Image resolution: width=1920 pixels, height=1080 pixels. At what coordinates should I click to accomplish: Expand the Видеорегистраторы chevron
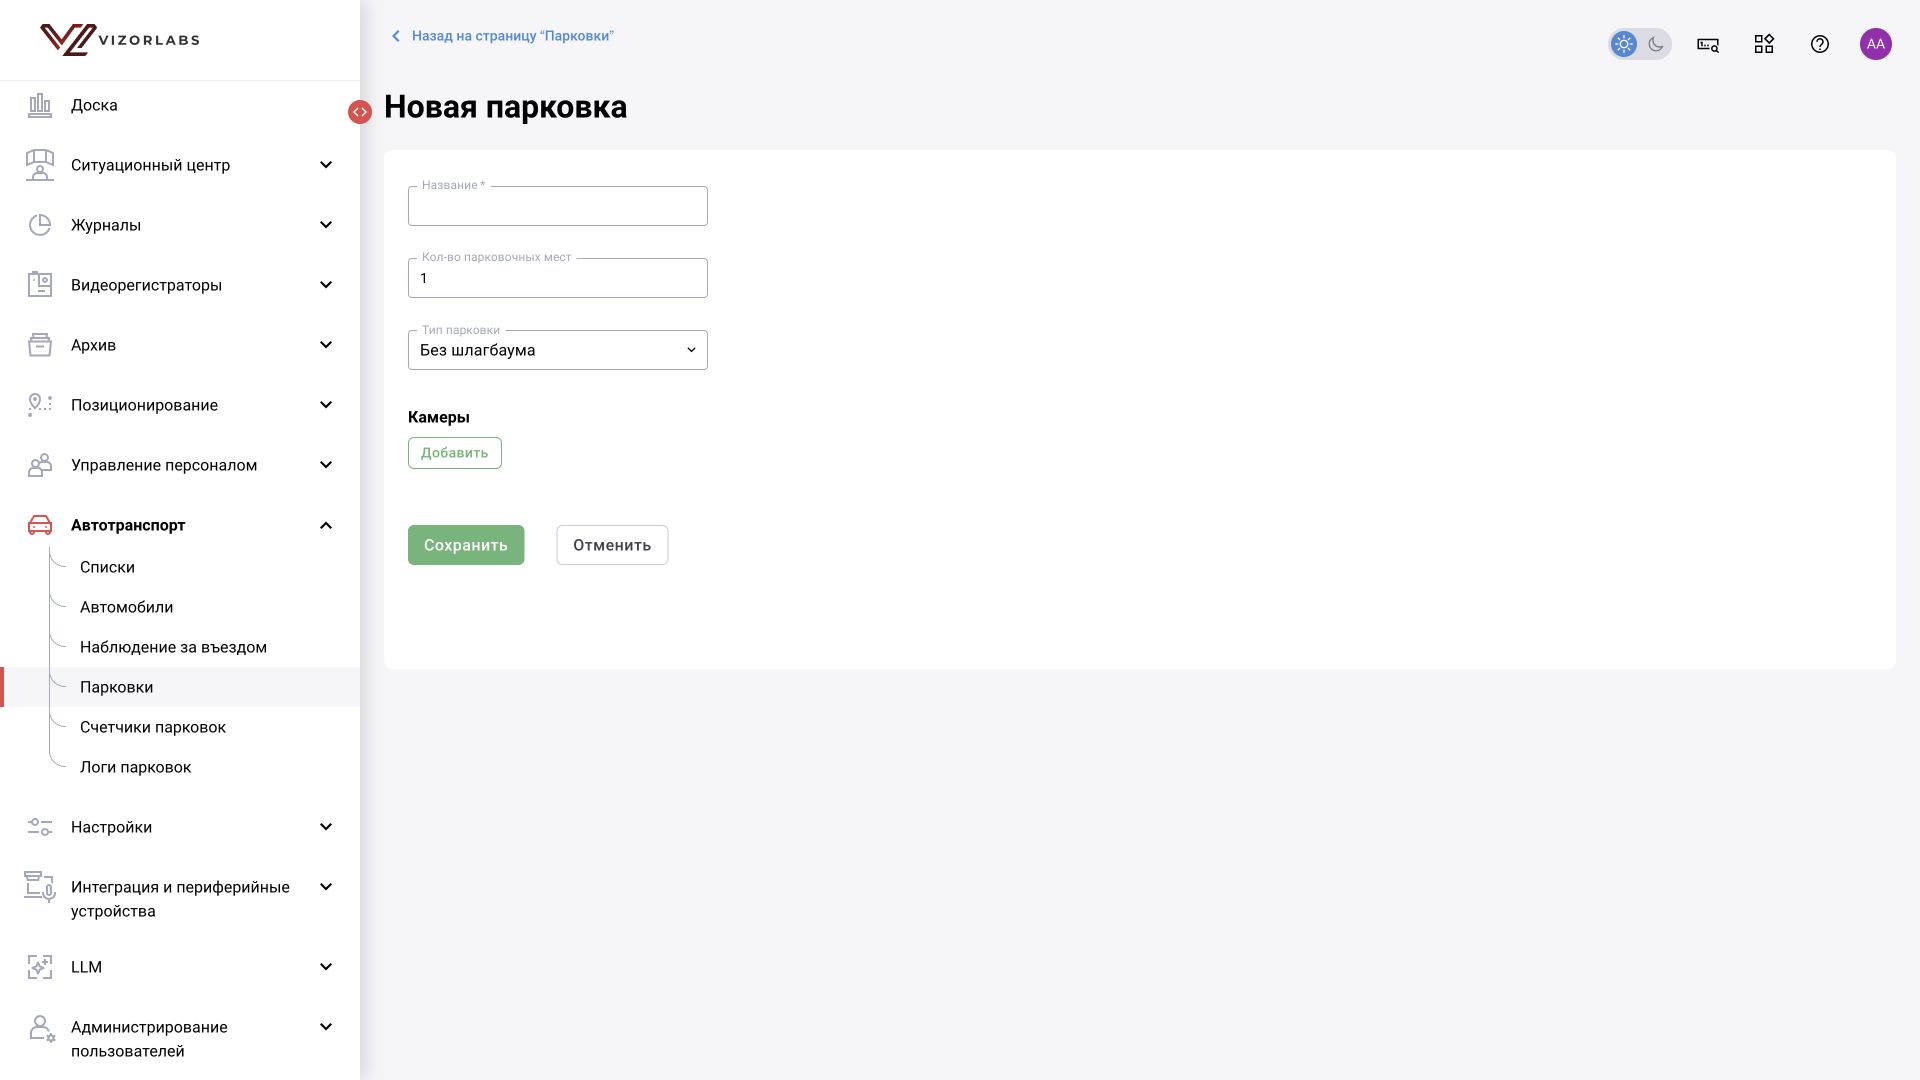coord(326,285)
